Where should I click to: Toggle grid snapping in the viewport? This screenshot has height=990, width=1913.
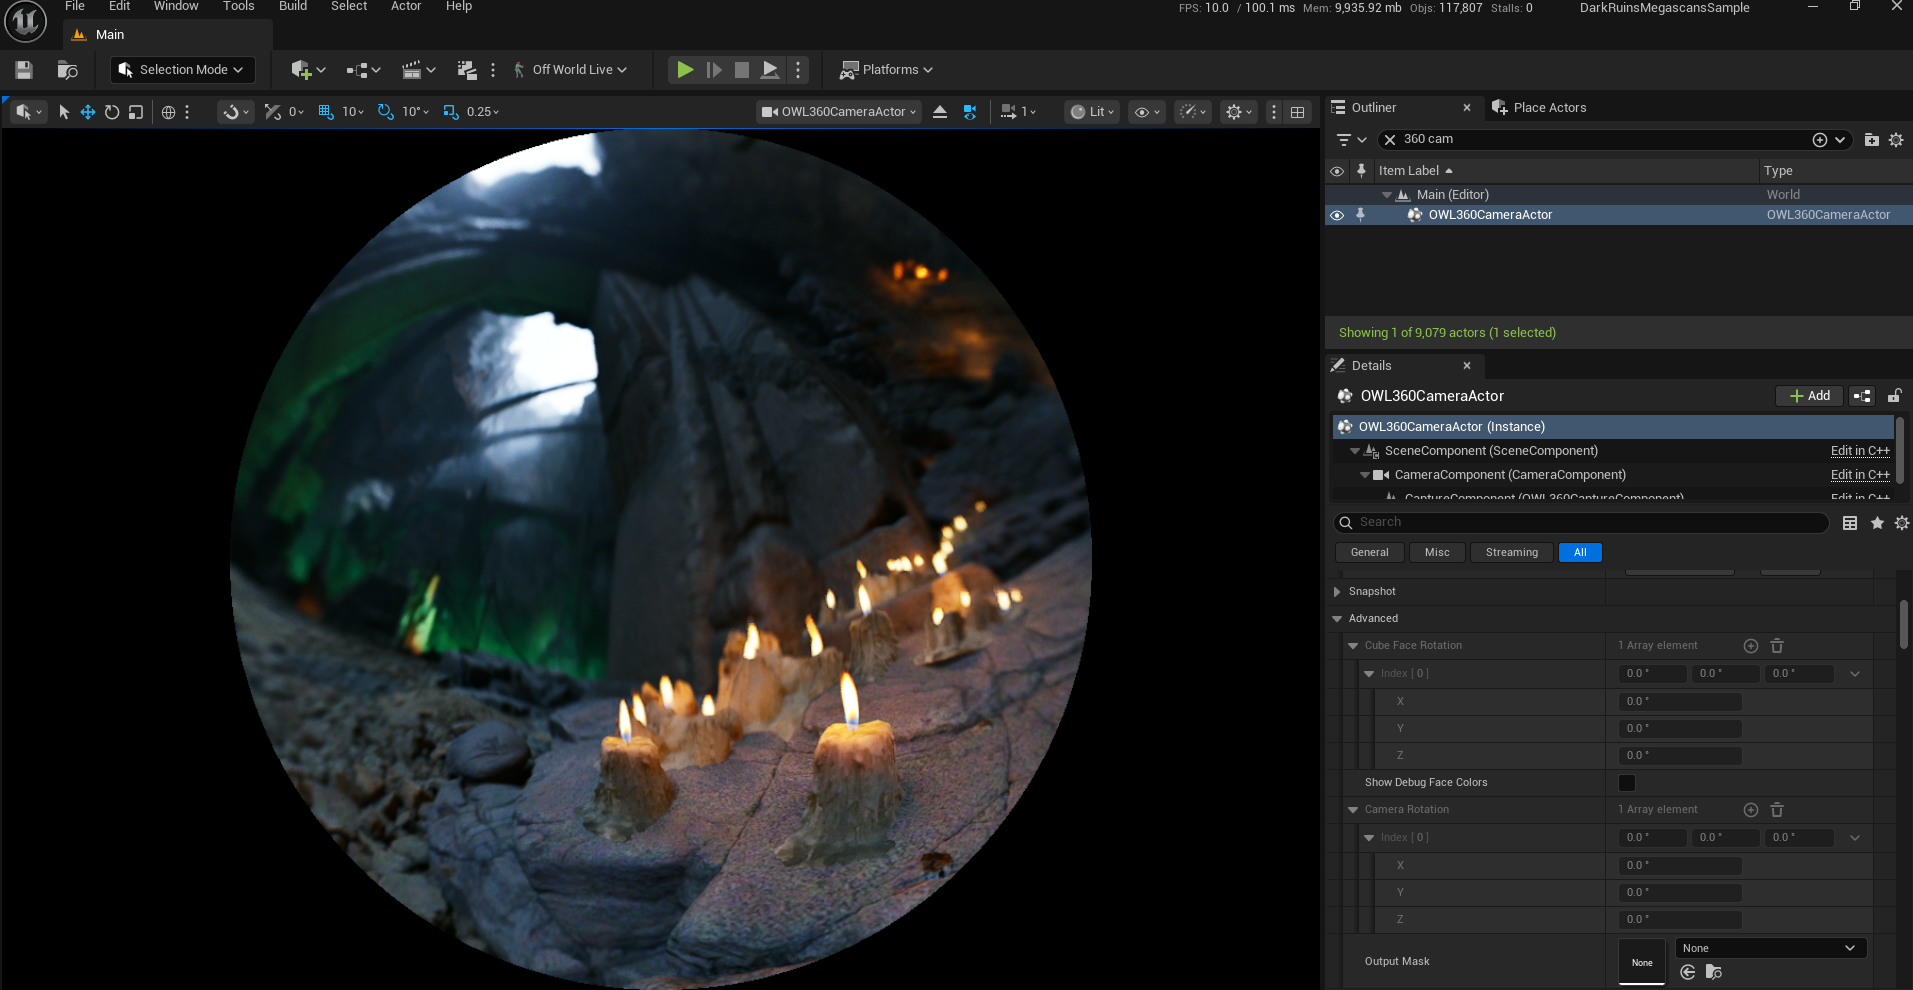(x=326, y=112)
